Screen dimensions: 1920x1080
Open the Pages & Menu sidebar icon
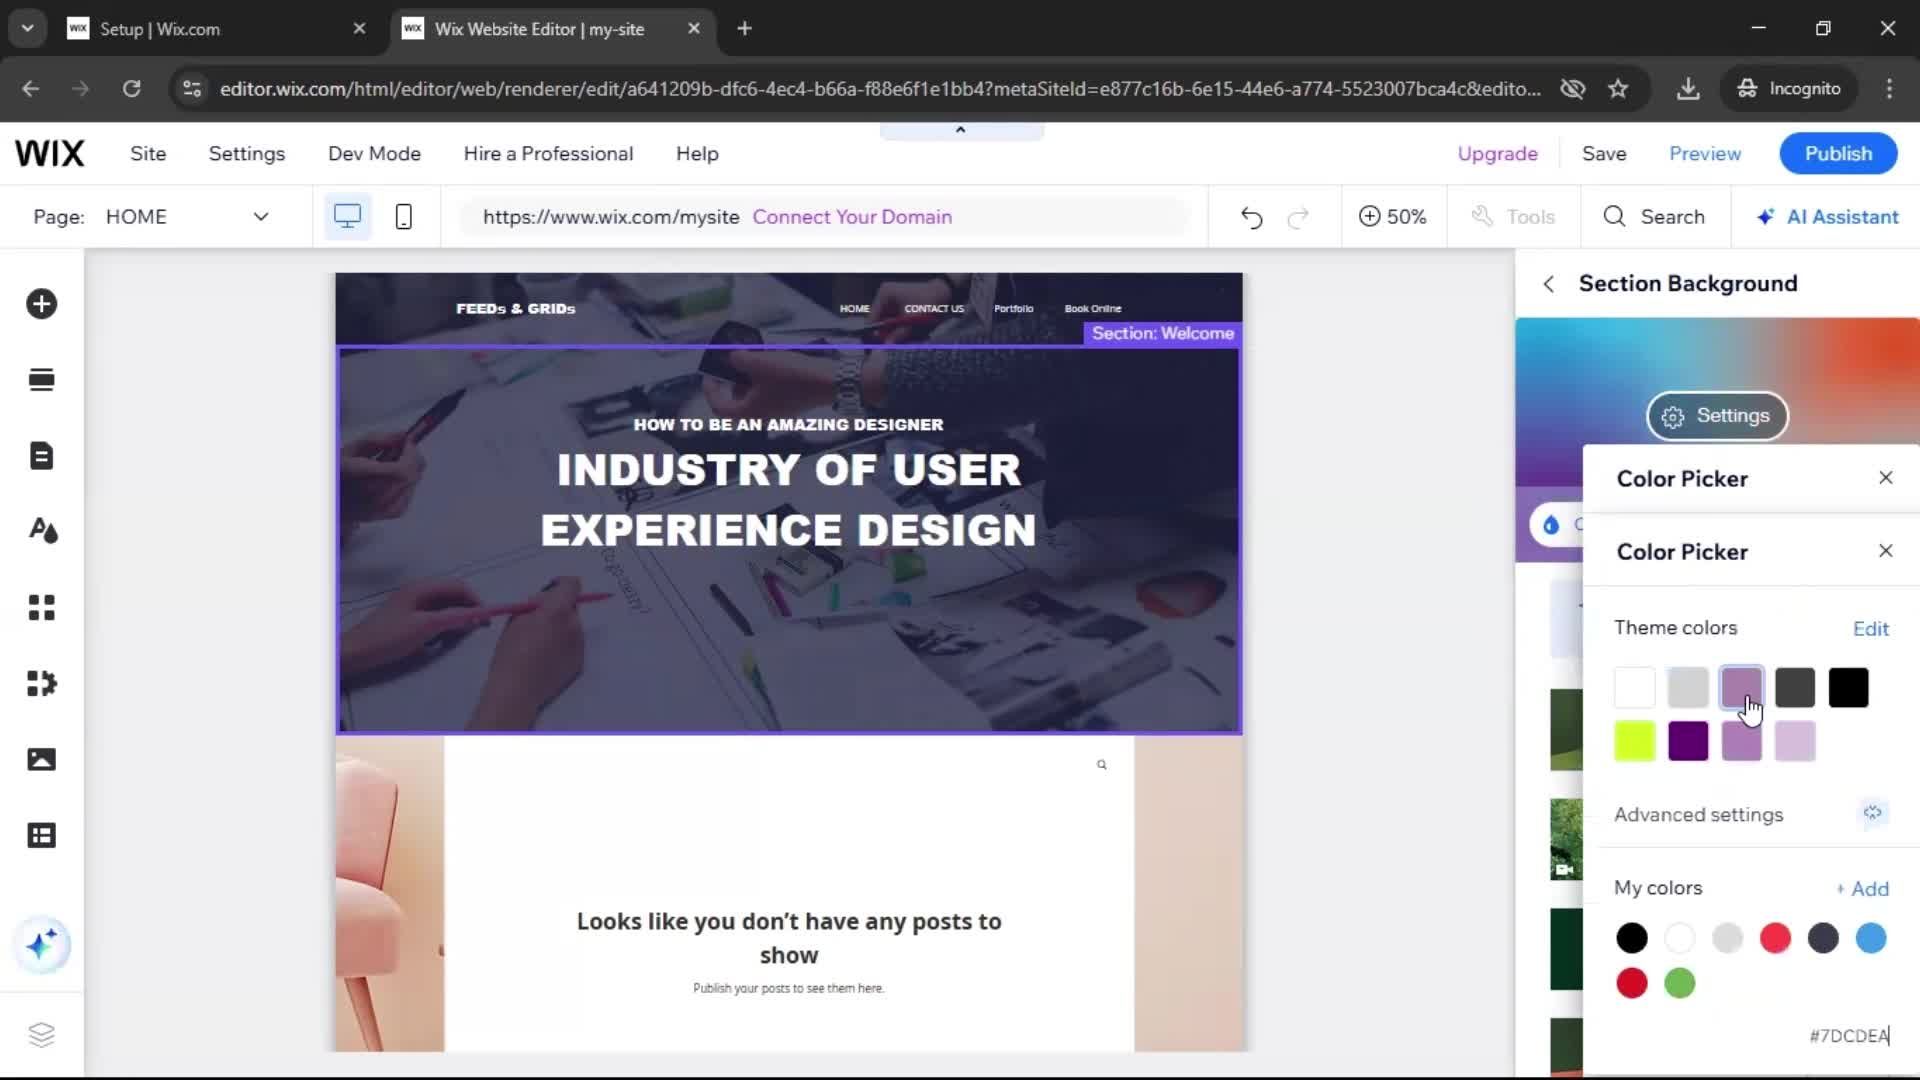(41, 456)
